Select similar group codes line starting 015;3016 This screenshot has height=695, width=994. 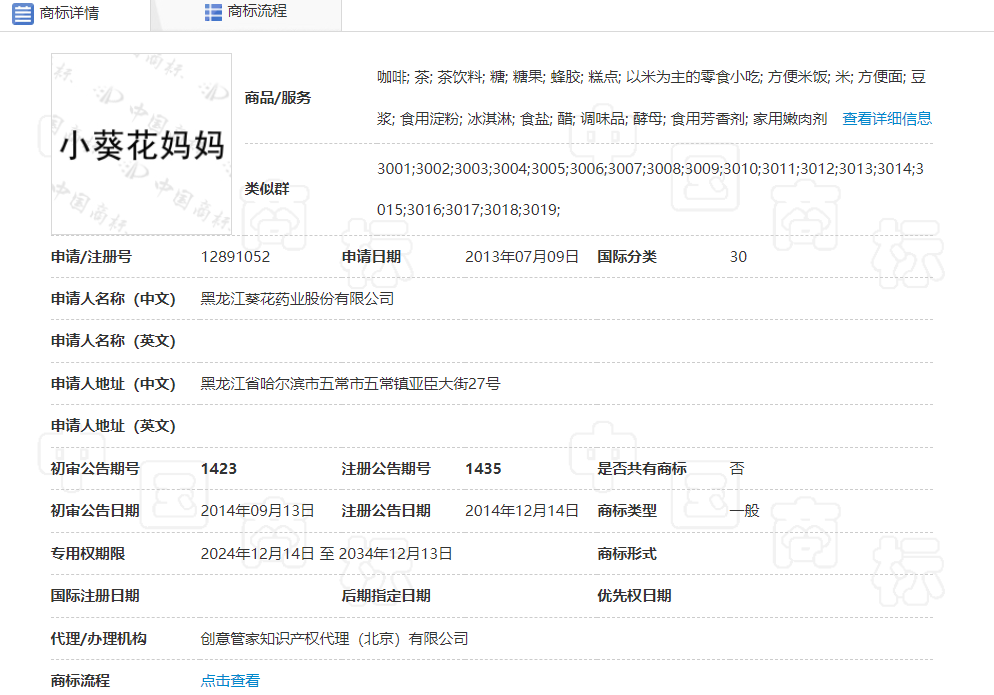[468, 210]
